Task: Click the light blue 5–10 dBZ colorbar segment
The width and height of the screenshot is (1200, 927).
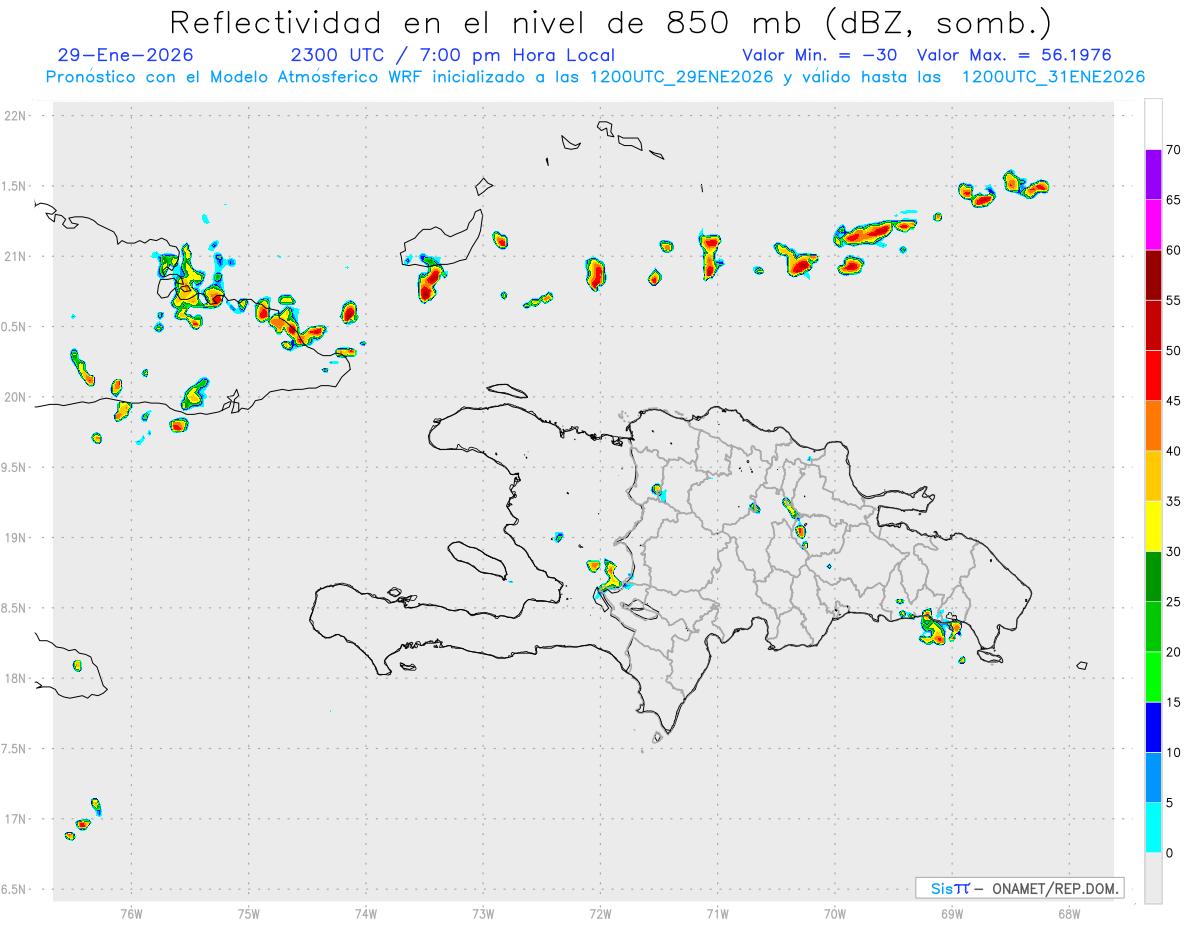Action: tap(1153, 778)
